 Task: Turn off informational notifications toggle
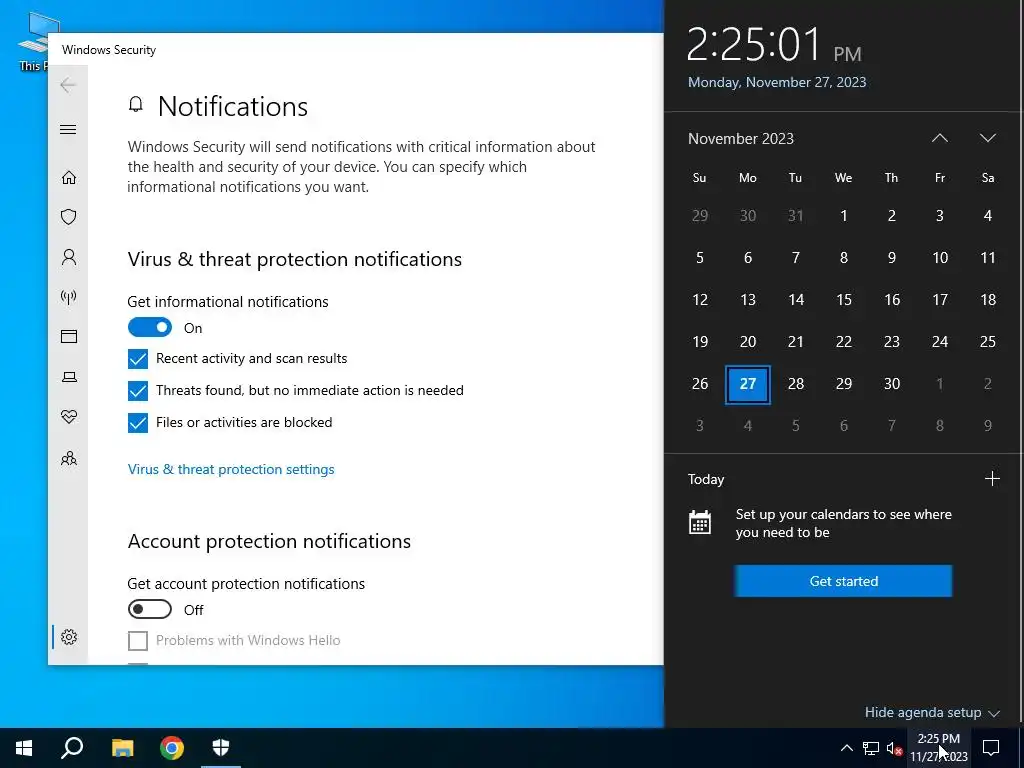point(150,328)
